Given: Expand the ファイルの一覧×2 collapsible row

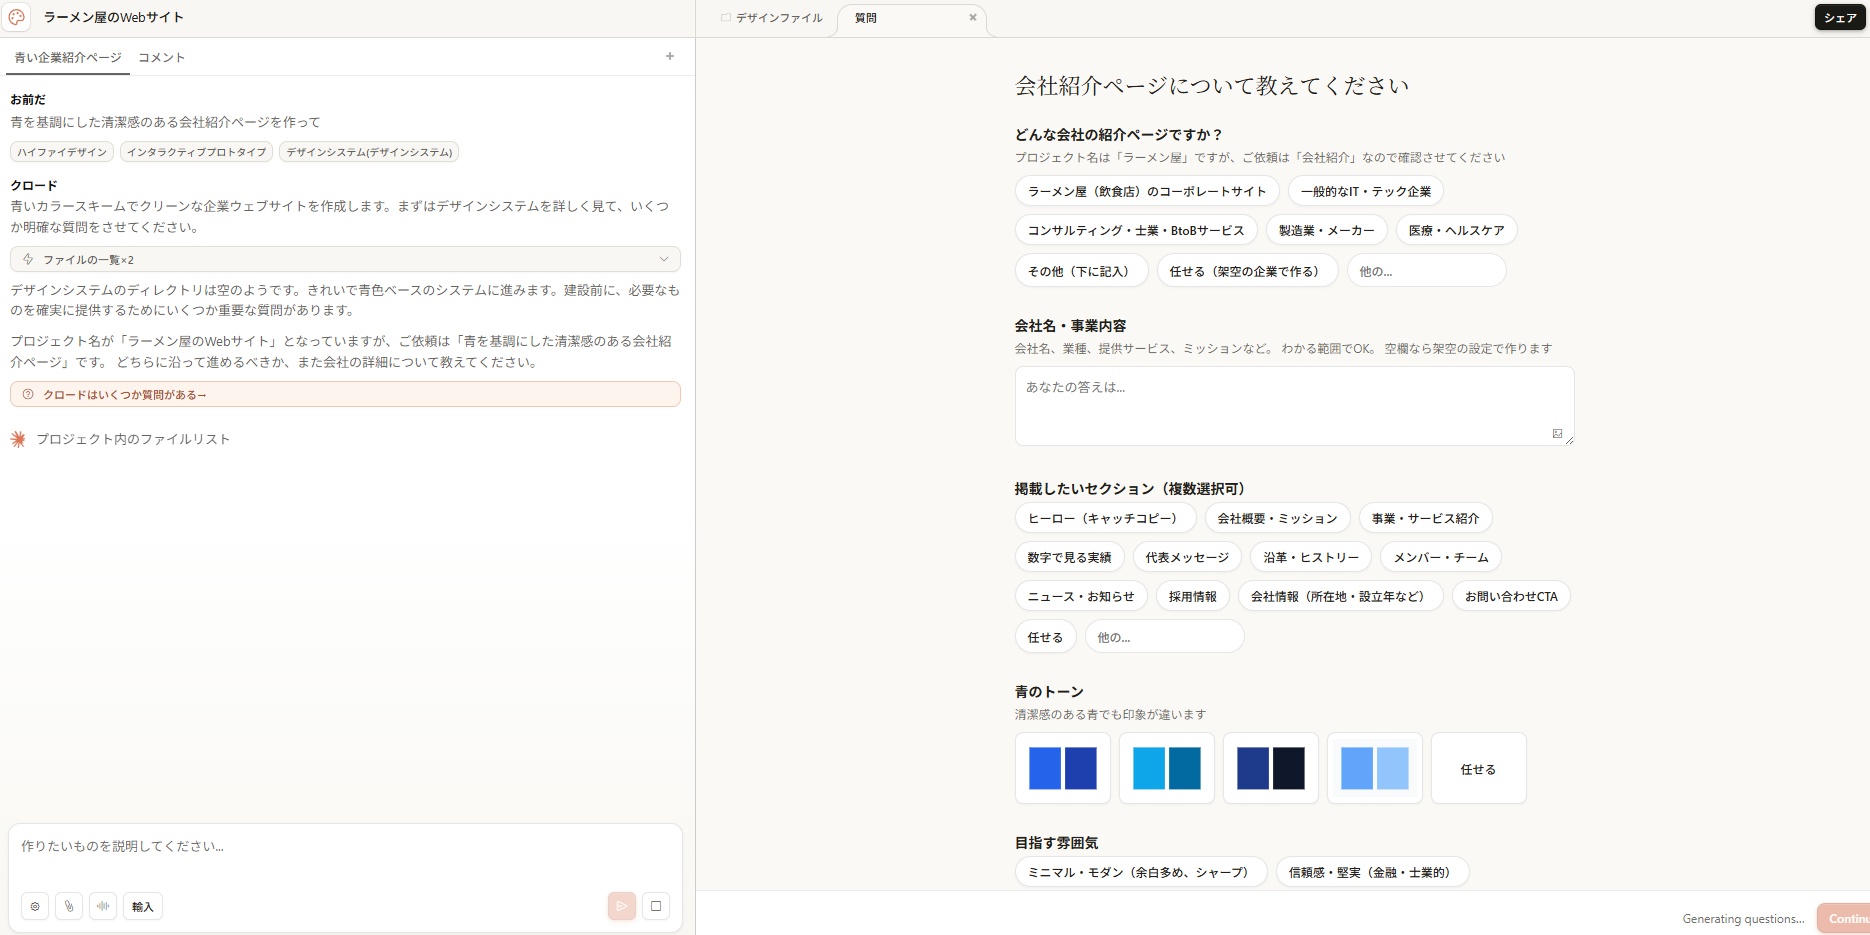Looking at the screenshot, I should click(x=345, y=259).
